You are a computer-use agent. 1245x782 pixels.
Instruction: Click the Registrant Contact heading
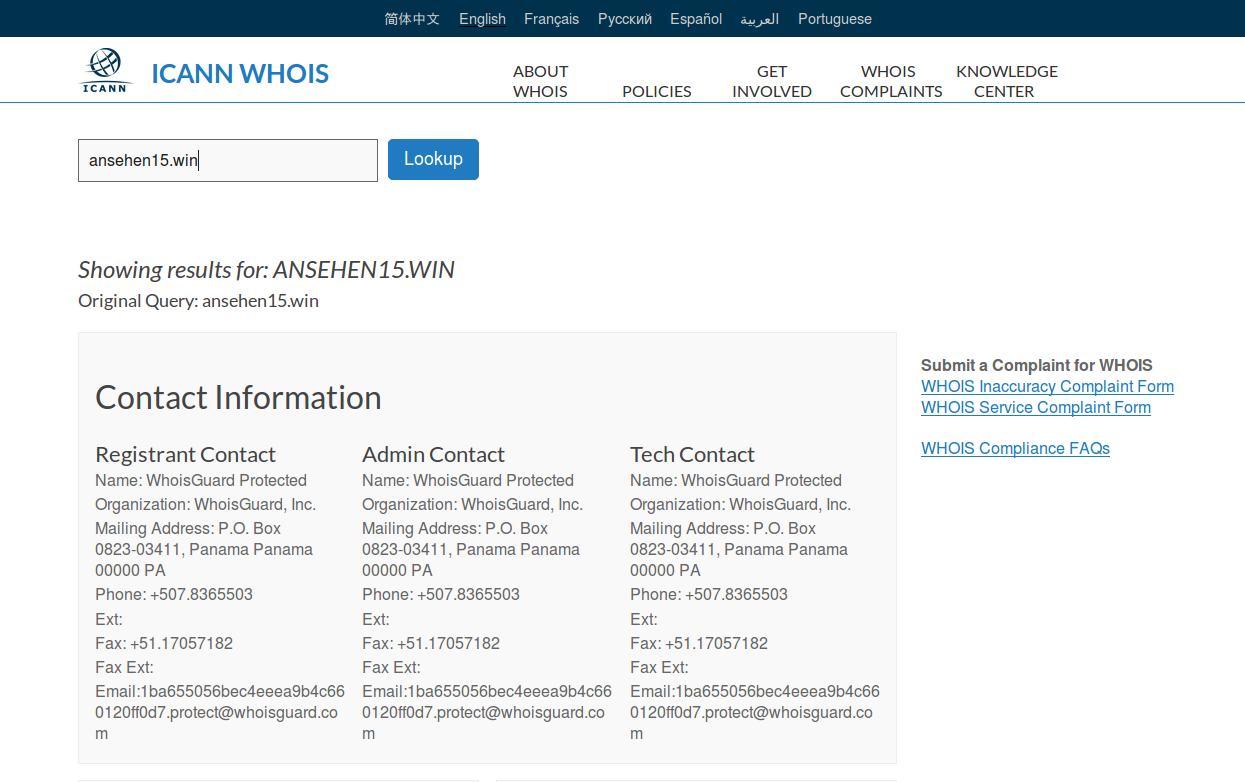[x=185, y=454]
